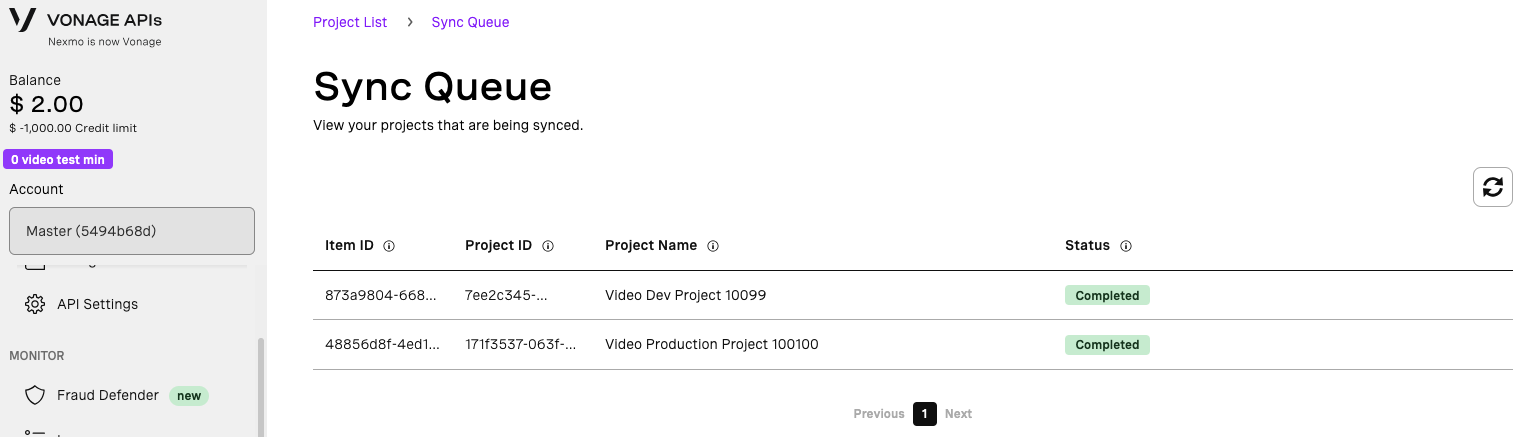Click info icon beside Project Name header
This screenshot has height=437, width=1530.
point(713,246)
